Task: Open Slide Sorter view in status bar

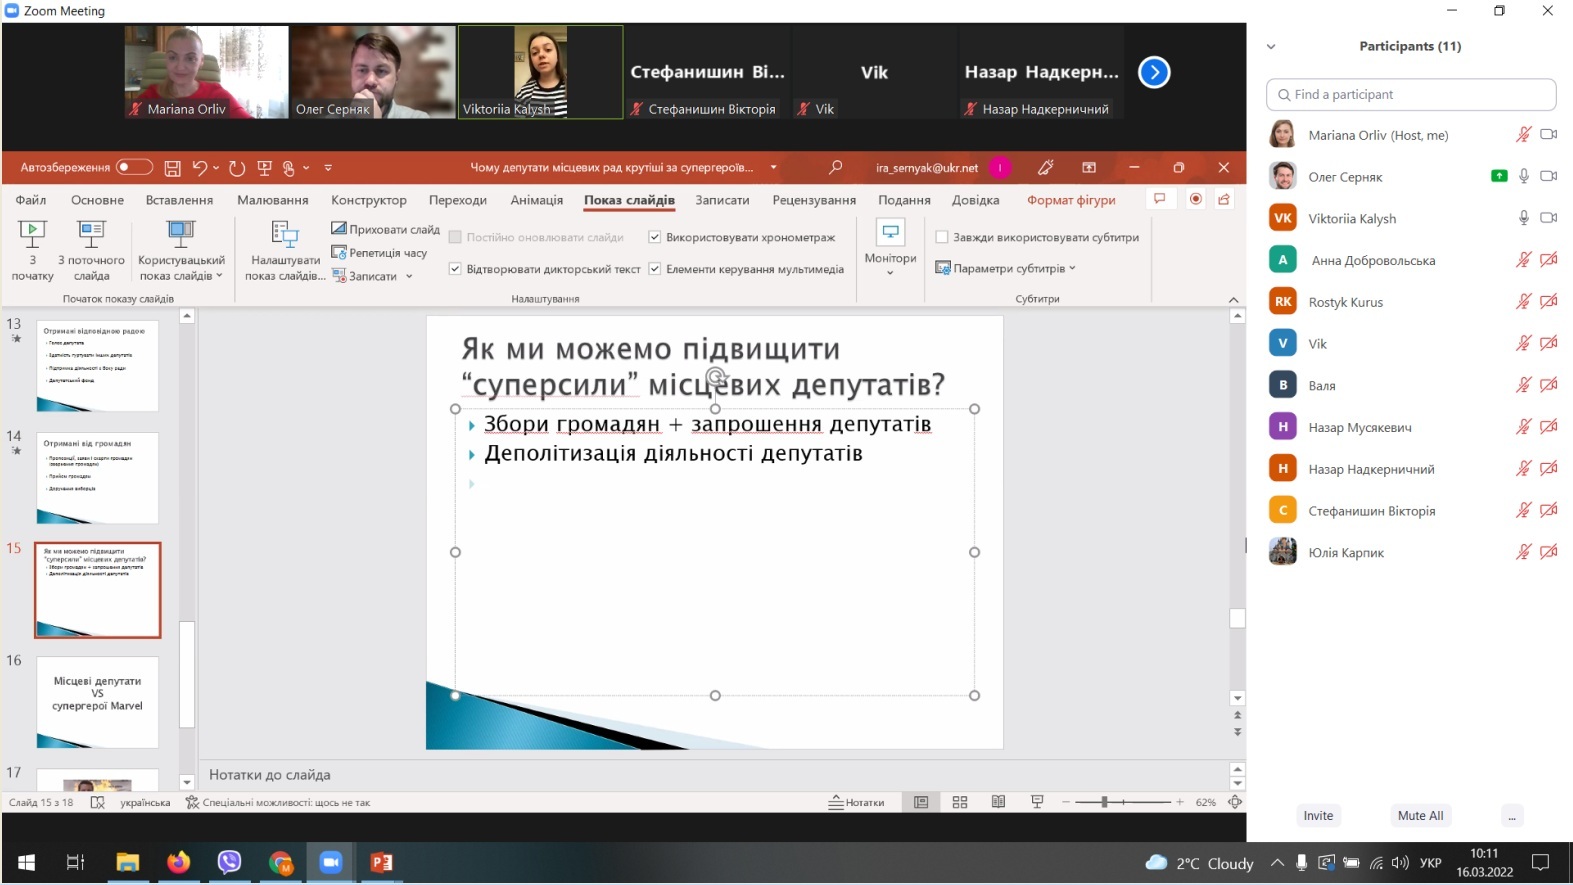Action: point(960,802)
